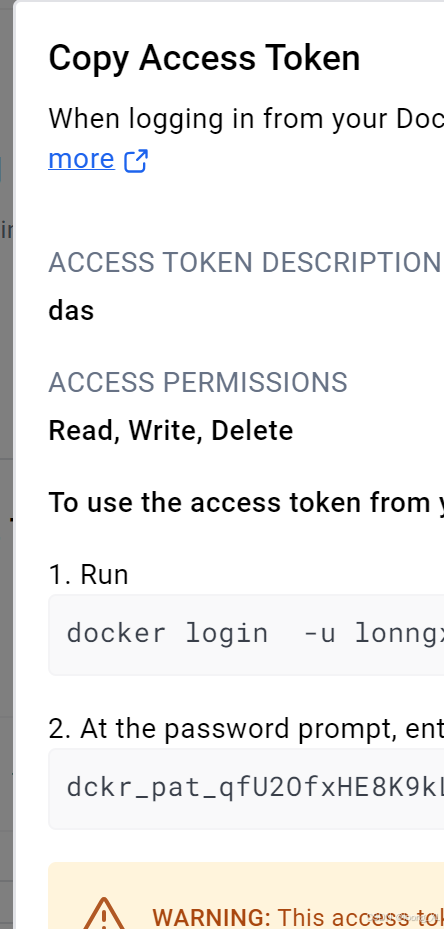Open the "more" learn link

81,159
